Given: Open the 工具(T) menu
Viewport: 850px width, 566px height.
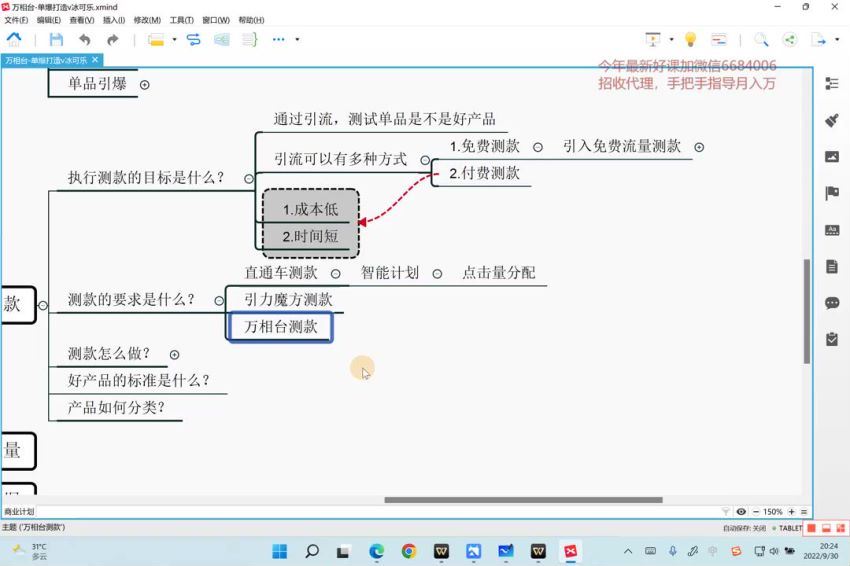Looking at the screenshot, I should pyautogui.click(x=181, y=20).
